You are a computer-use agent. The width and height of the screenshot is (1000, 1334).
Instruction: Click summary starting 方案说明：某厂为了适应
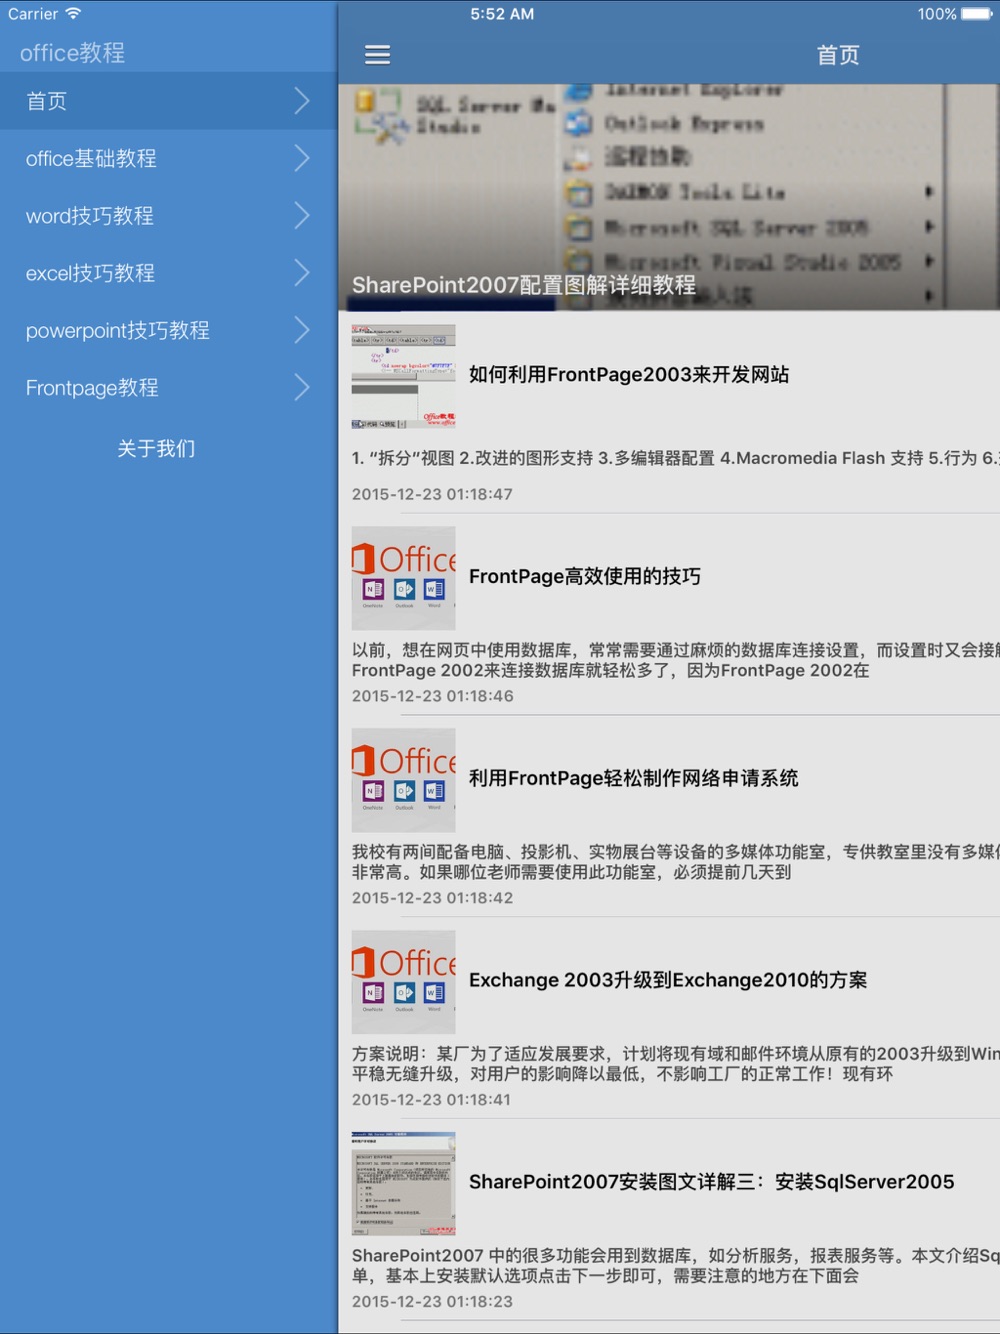(x=675, y=1064)
